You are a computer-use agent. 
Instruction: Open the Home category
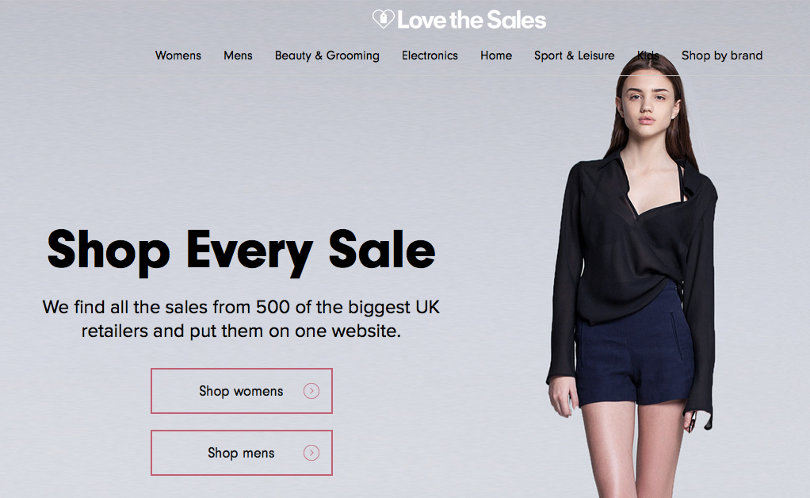(496, 55)
